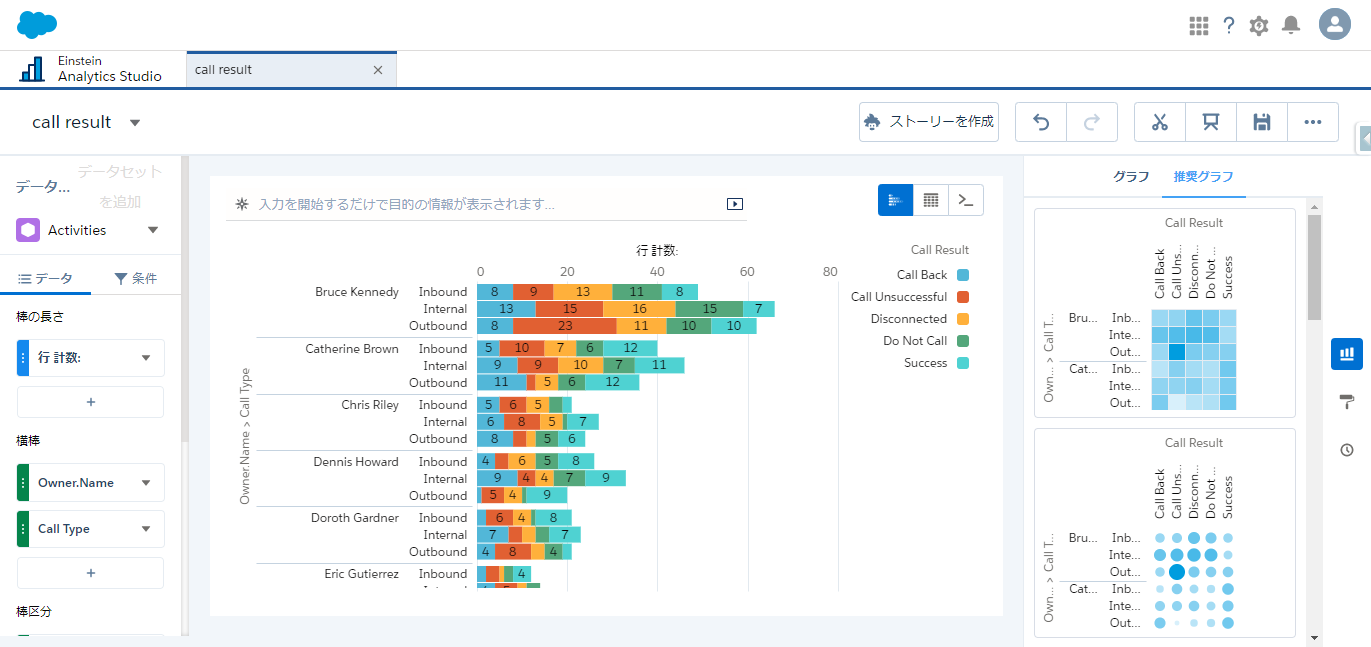Add a new bar length measure
1371x647 pixels.
(91, 402)
